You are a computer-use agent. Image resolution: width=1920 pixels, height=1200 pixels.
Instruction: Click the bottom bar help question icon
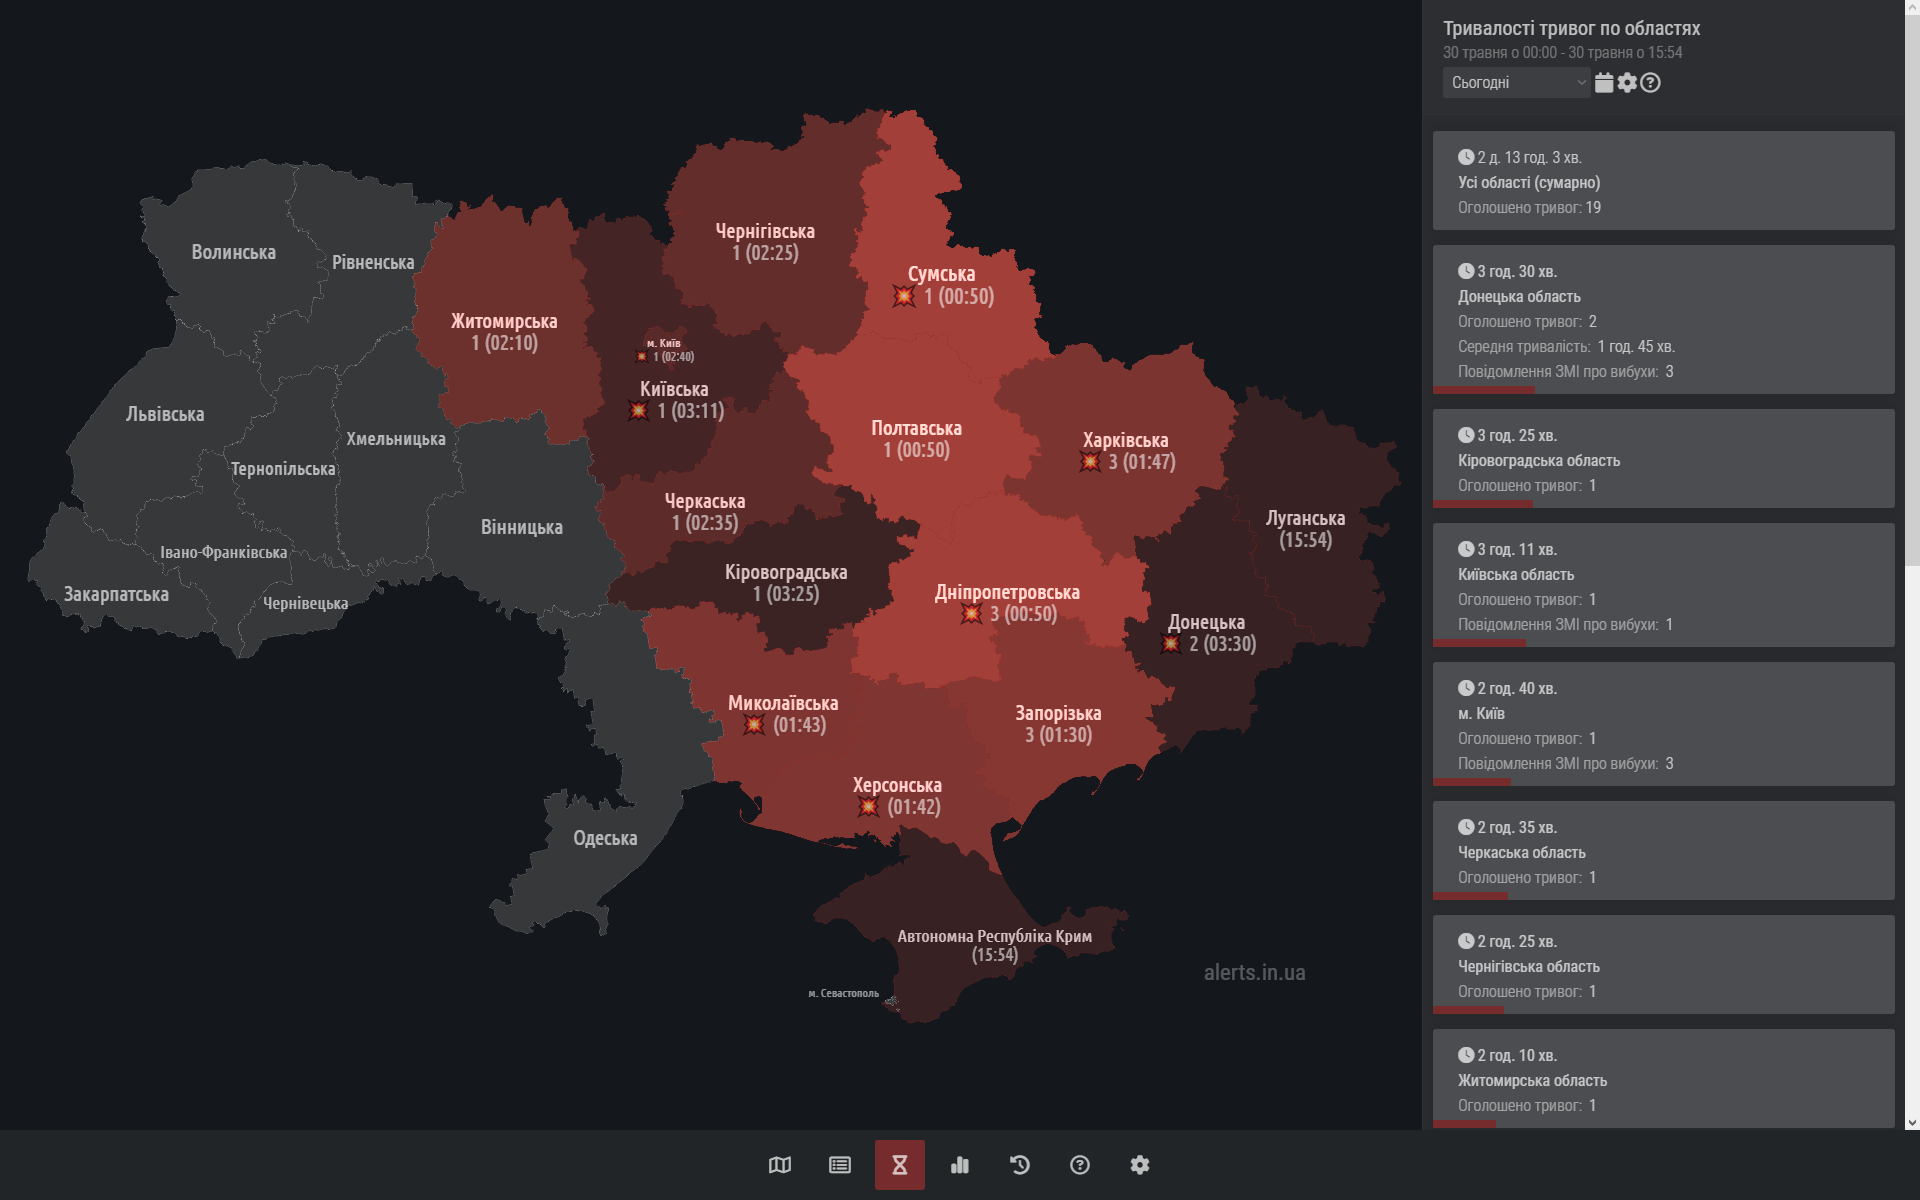click(1080, 1165)
